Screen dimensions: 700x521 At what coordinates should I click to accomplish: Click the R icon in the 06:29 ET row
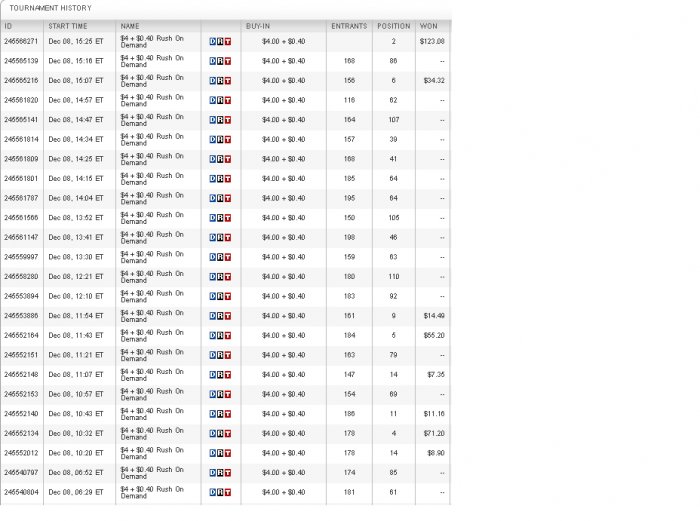coord(220,492)
